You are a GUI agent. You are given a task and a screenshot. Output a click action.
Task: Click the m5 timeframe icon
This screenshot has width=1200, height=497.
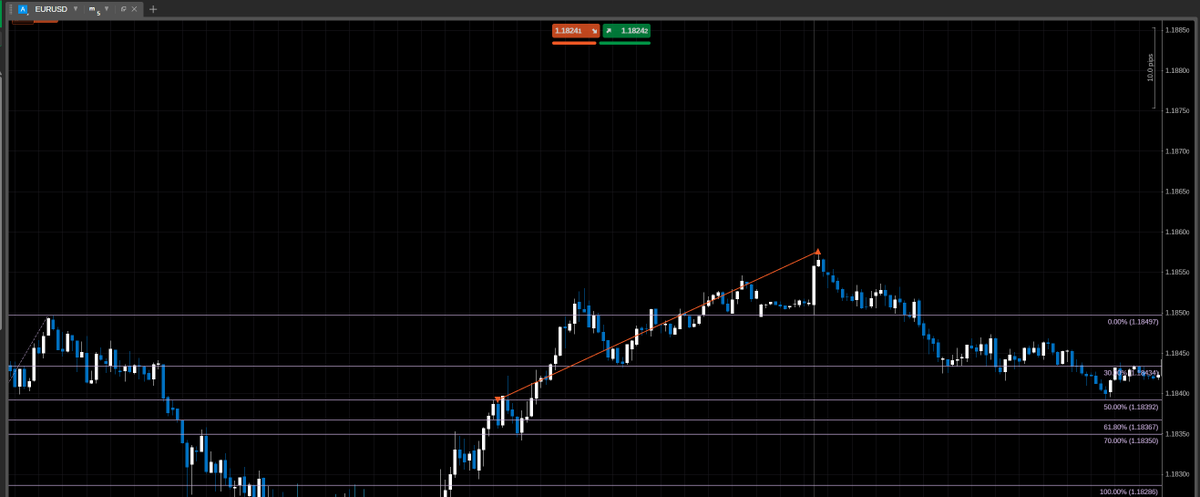click(95, 10)
